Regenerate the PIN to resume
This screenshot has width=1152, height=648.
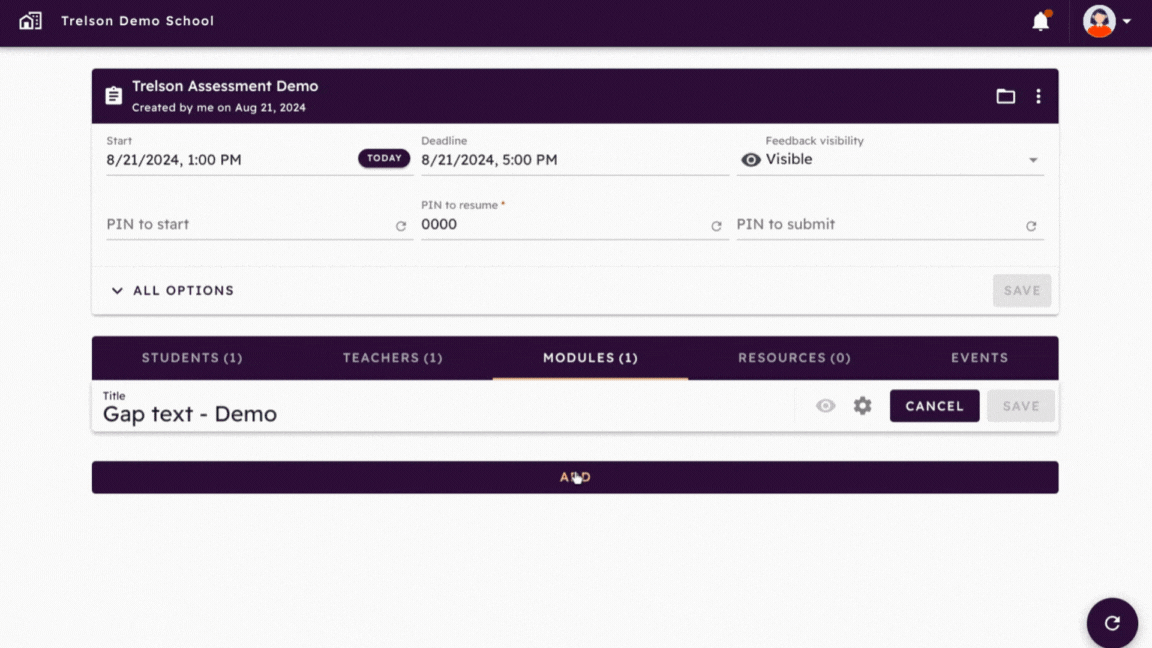coord(716,226)
